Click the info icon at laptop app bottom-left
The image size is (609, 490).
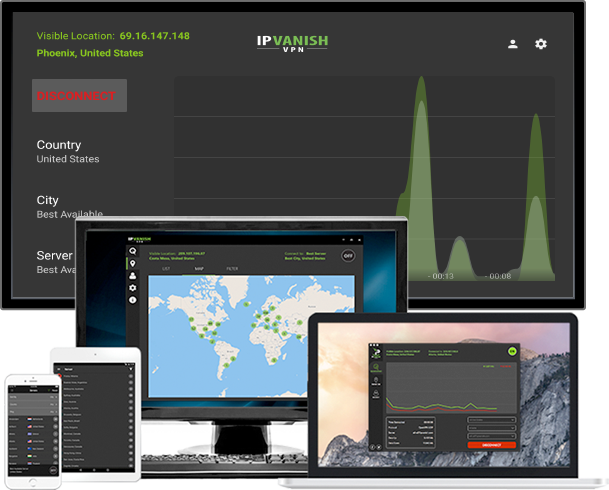372,447
